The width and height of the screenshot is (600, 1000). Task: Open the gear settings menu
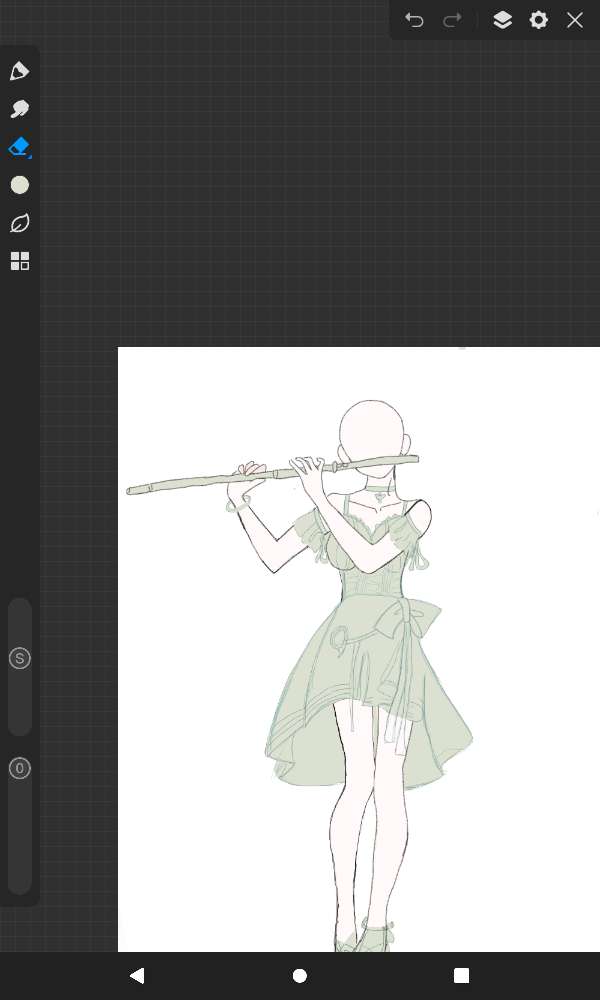pyautogui.click(x=539, y=20)
